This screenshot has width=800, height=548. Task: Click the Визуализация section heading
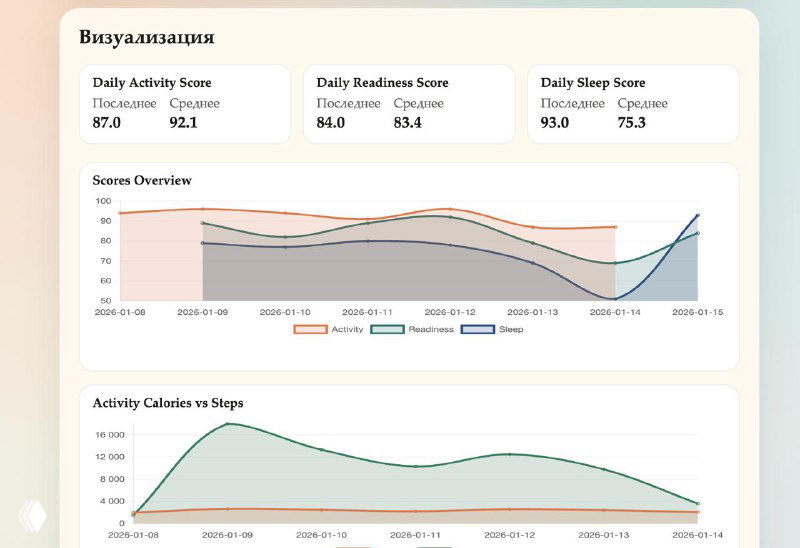pos(146,38)
